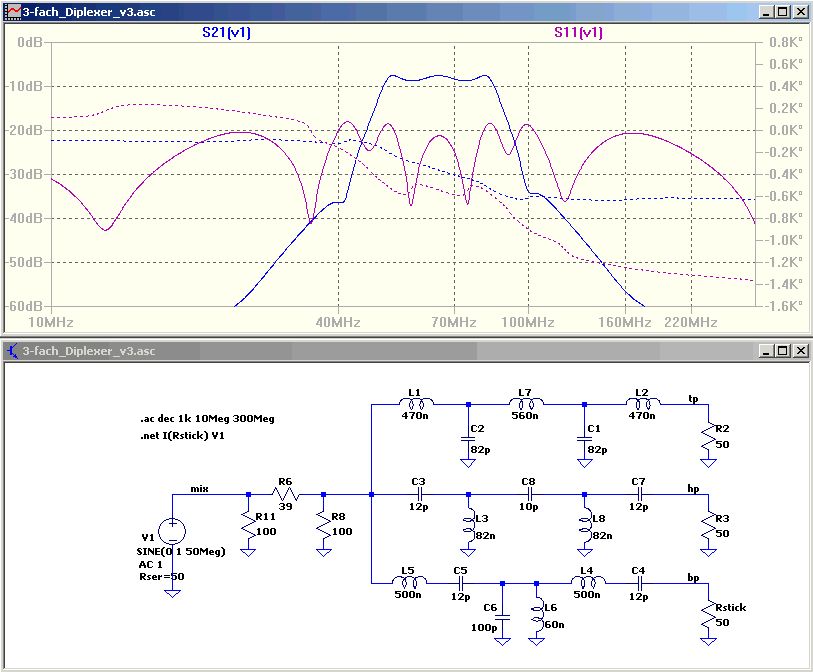Screen dimensions: 813x672
Task: Click the 70MHz frequency axis label
Action: pyautogui.click(x=454, y=322)
